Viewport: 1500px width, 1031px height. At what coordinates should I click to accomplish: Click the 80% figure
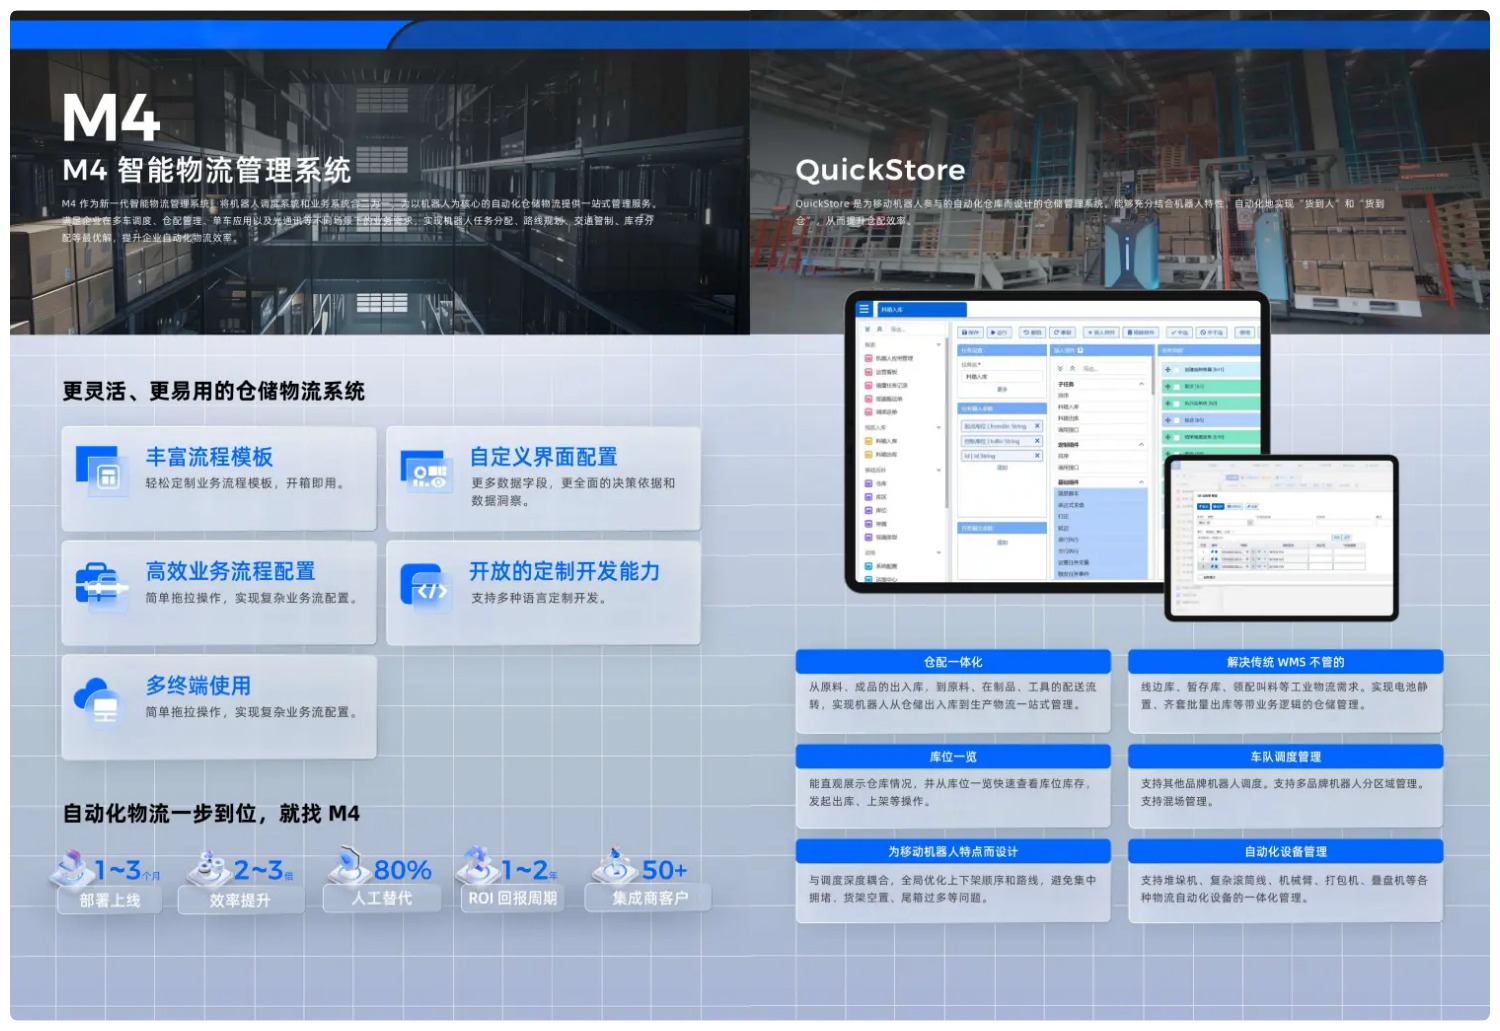(402, 870)
